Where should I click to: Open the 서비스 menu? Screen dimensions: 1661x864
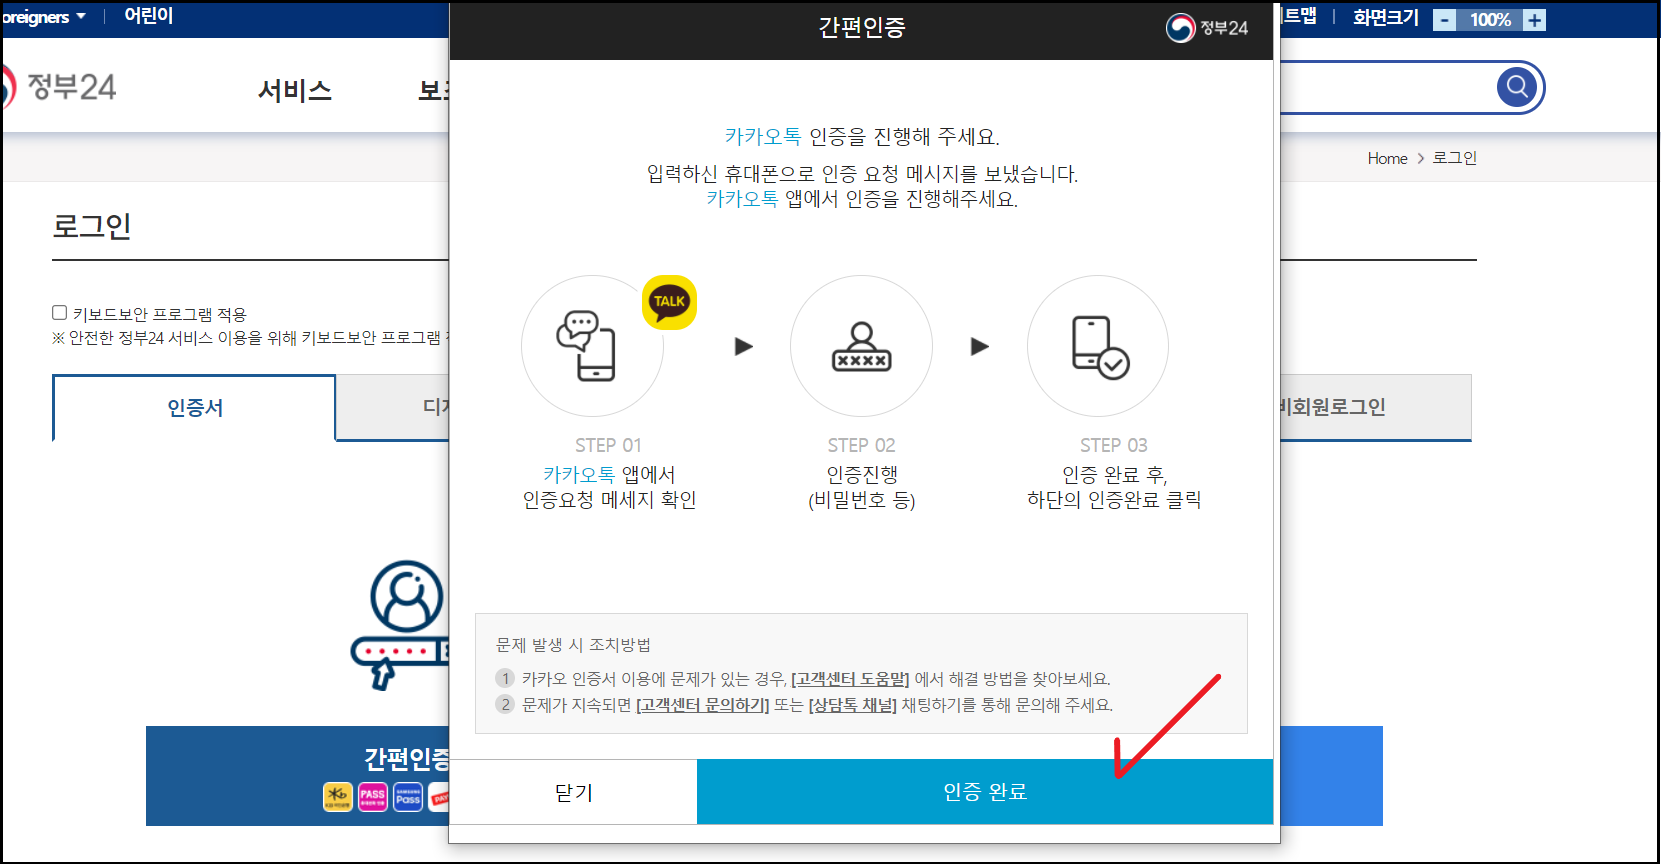[x=294, y=91]
